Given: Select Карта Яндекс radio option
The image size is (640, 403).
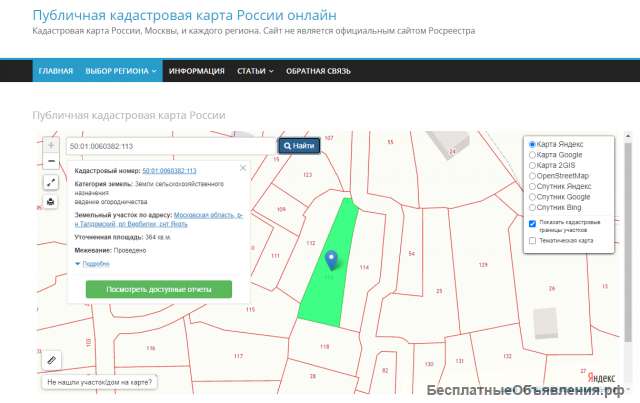Looking at the screenshot, I should pos(532,144).
